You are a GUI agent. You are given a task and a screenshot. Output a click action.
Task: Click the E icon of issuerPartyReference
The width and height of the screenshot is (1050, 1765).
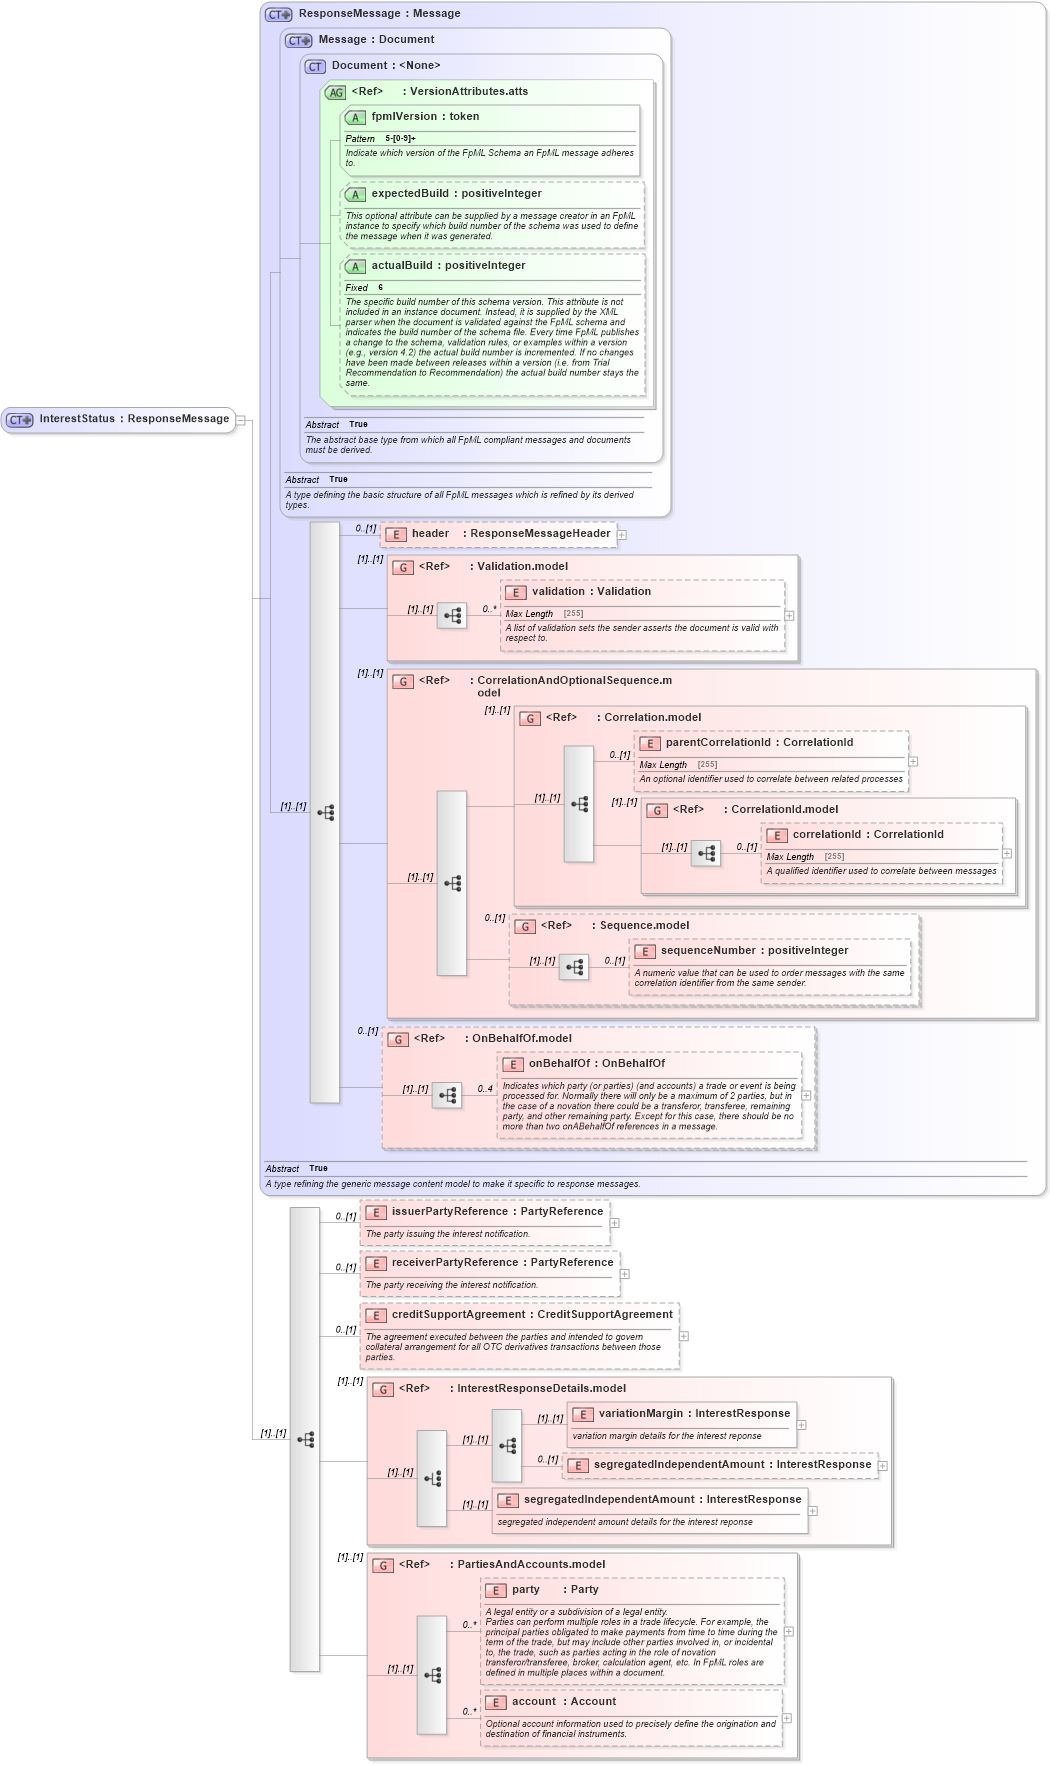point(376,1213)
